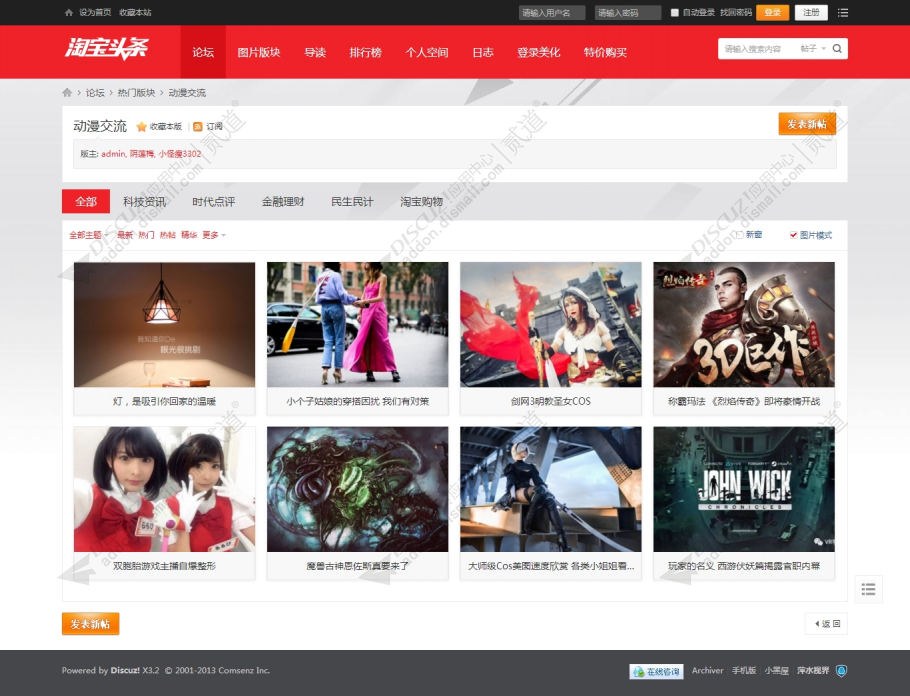Click the 找回密码 link
Image resolution: width=910 pixels, height=696 pixels.
(x=736, y=12)
